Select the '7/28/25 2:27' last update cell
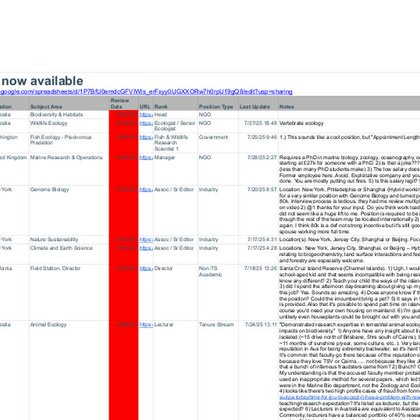This screenshot has width=420, height=420. click(x=258, y=169)
